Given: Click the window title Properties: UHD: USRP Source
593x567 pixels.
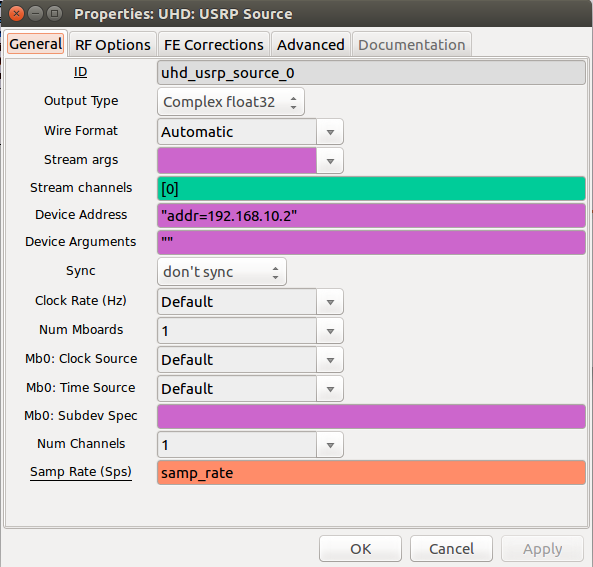Looking at the screenshot, I should coord(183,14).
